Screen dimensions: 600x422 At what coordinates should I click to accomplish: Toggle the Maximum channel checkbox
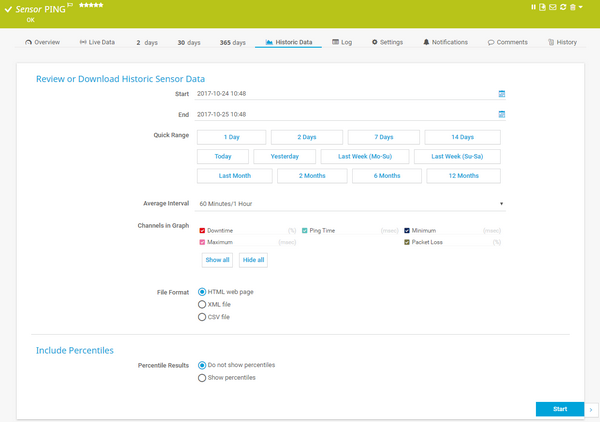(202, 242)
